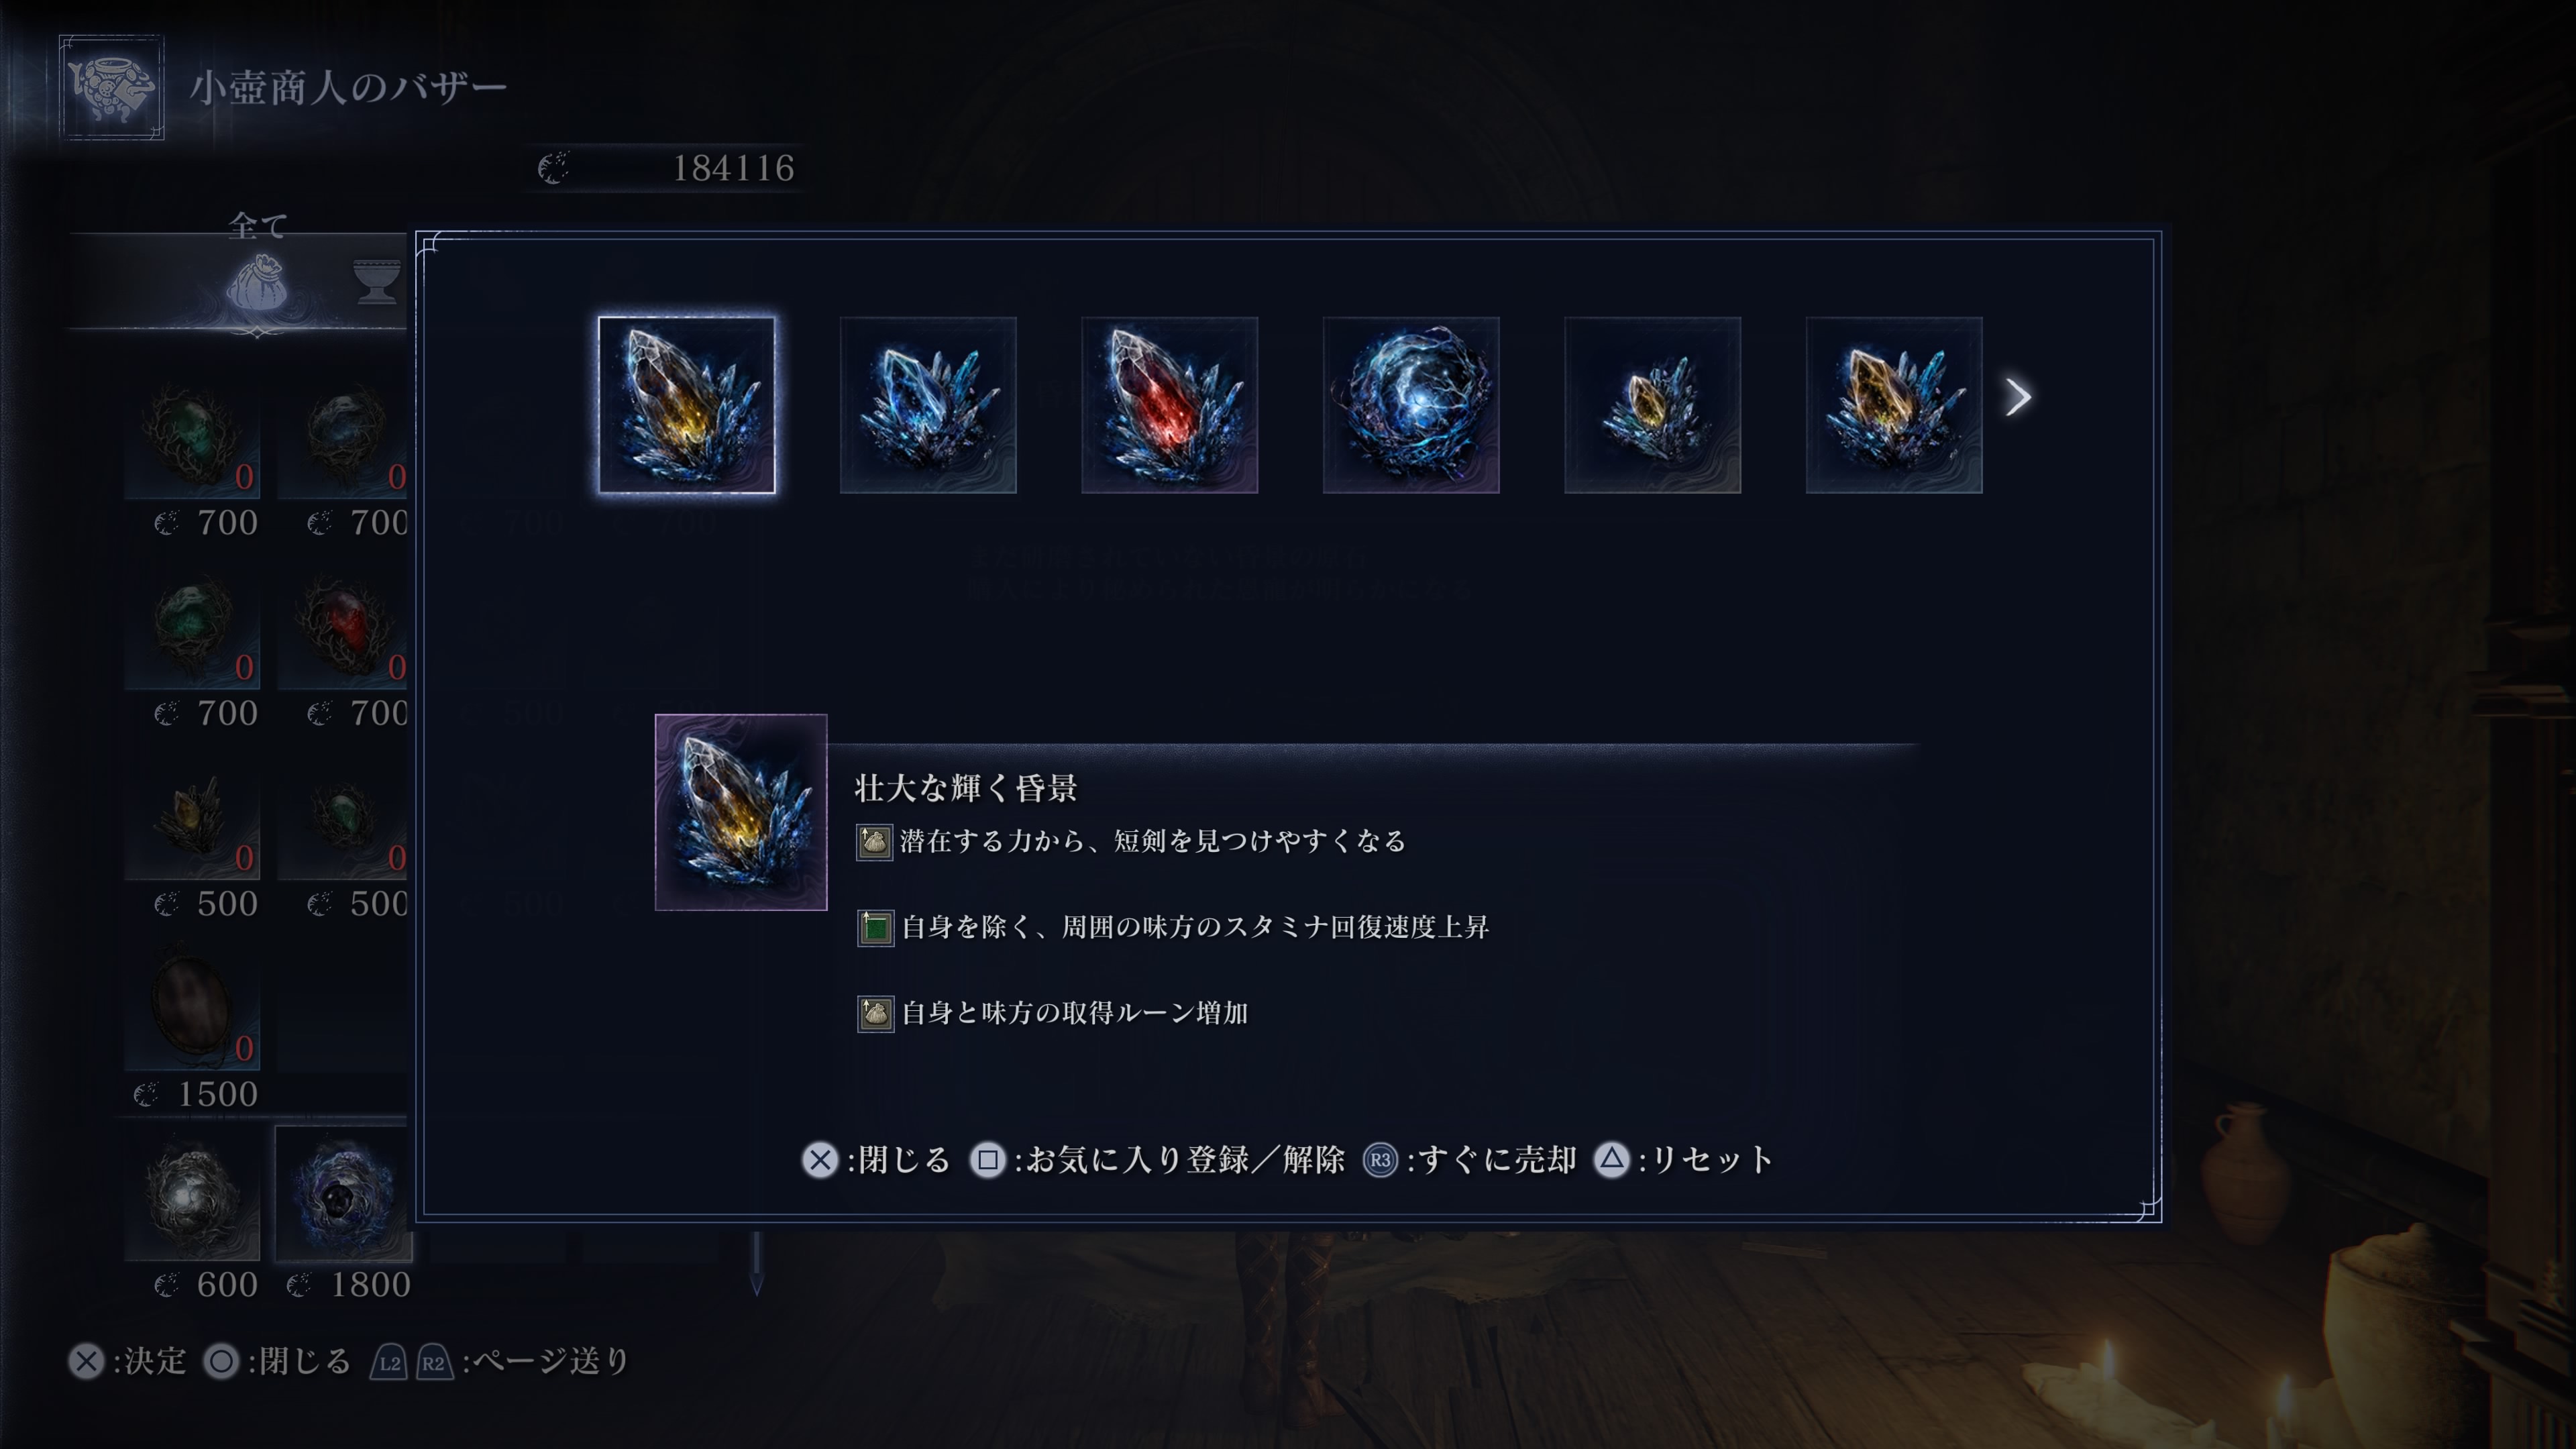Click the pot merchant bazaar emblem icon

tap(111, 87)
